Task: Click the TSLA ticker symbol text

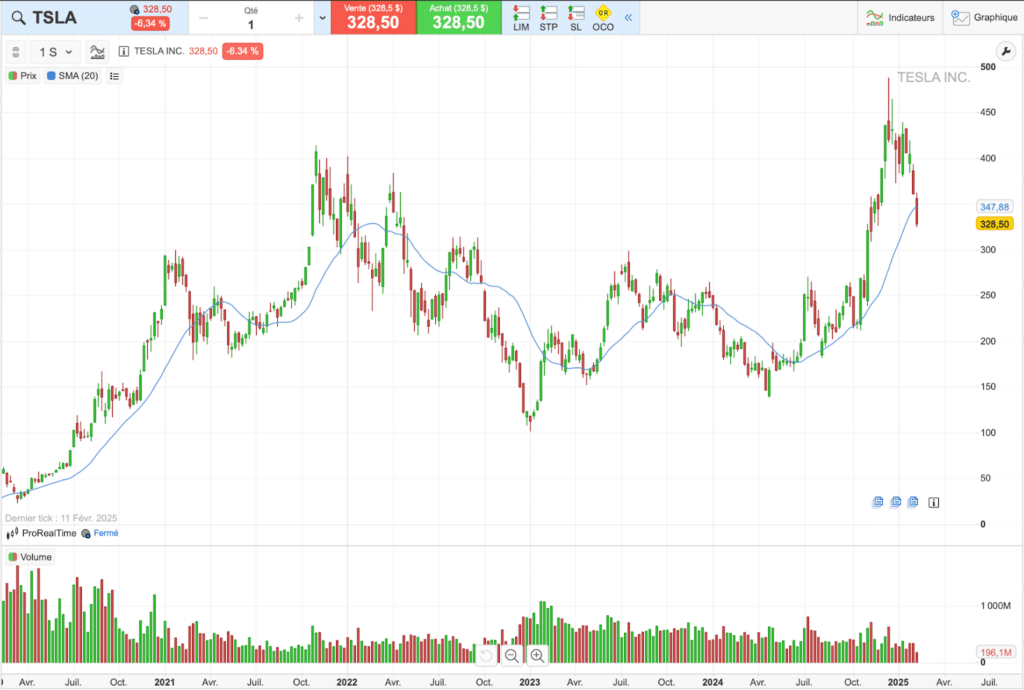Action: point(55,18)
